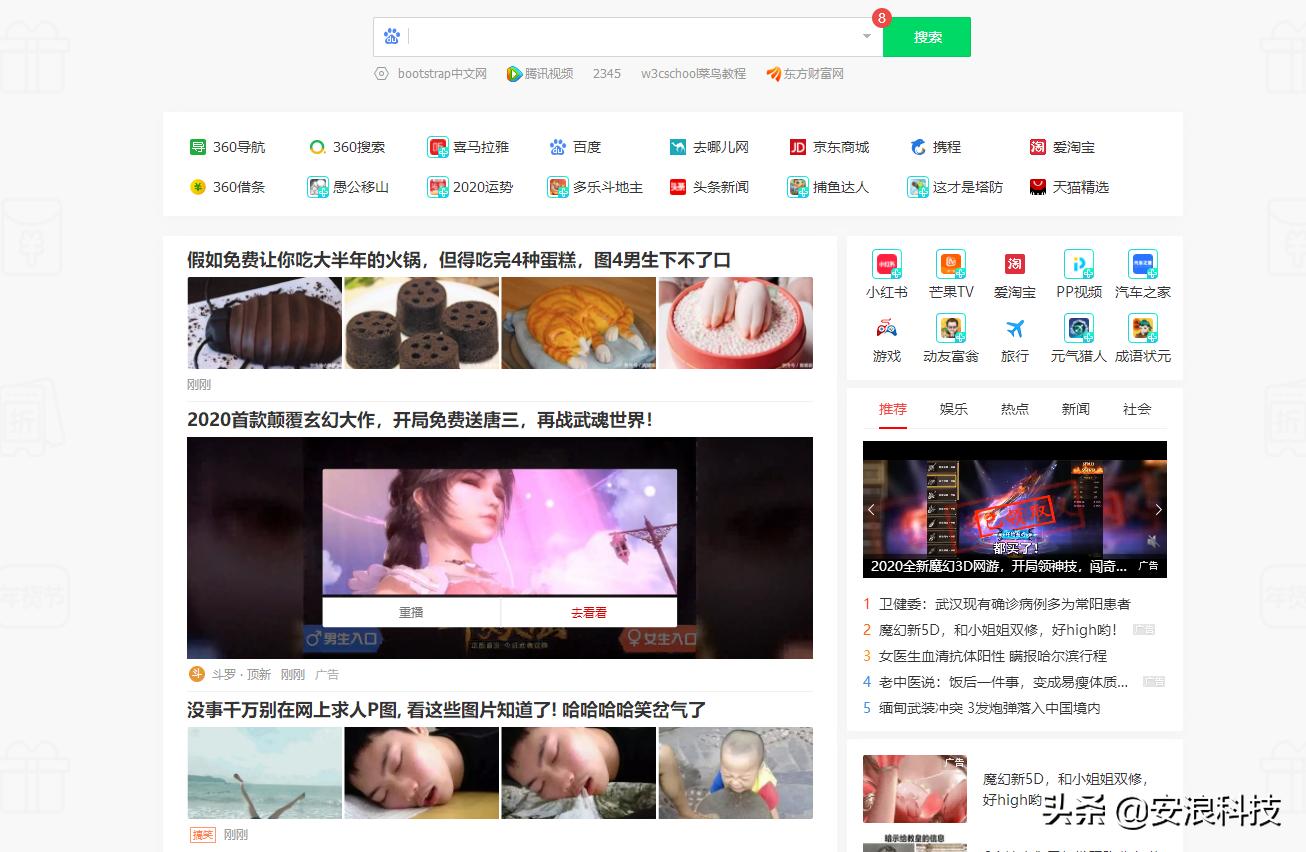This screenshot has height=852, width=1306.
Task: Open the search engine dropdown arrow
Action: [x=866, y=36]
